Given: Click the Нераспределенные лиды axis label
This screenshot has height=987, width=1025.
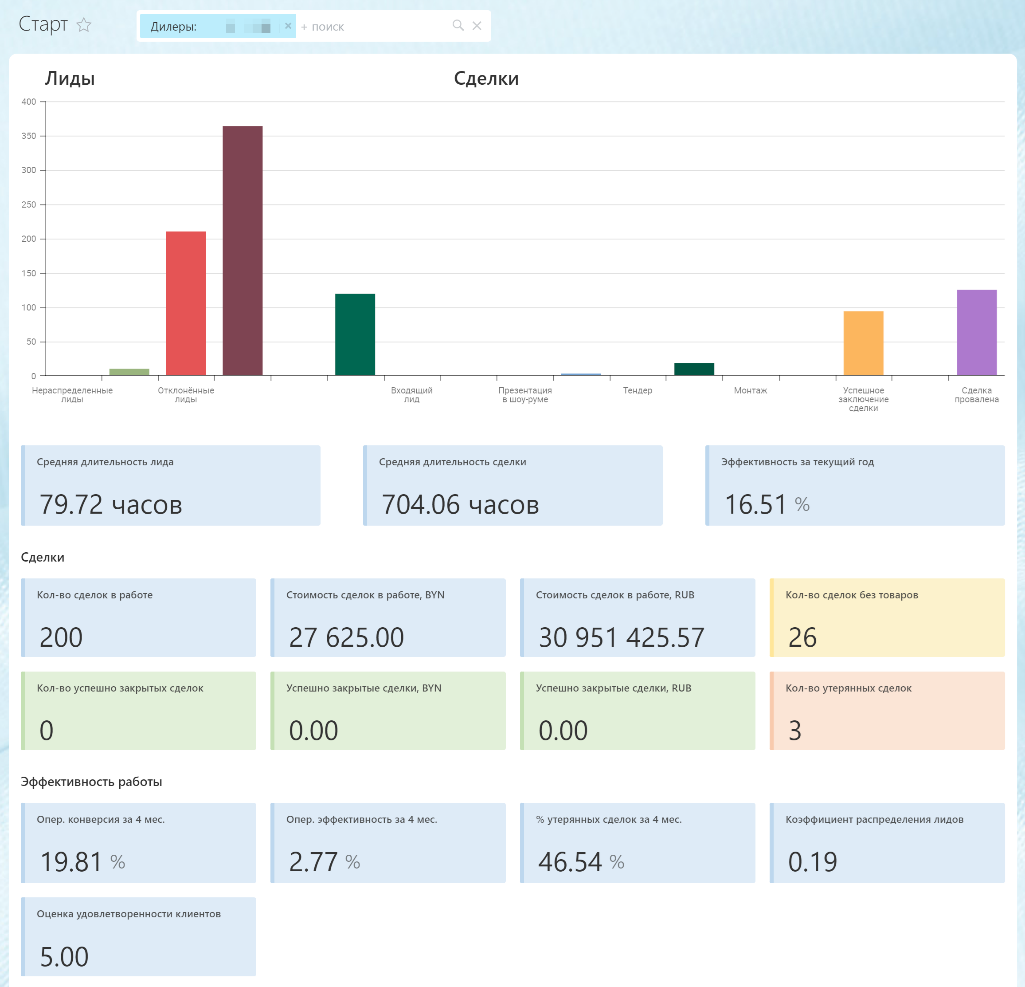Looking at the screenshot, I should coord(72,395).
